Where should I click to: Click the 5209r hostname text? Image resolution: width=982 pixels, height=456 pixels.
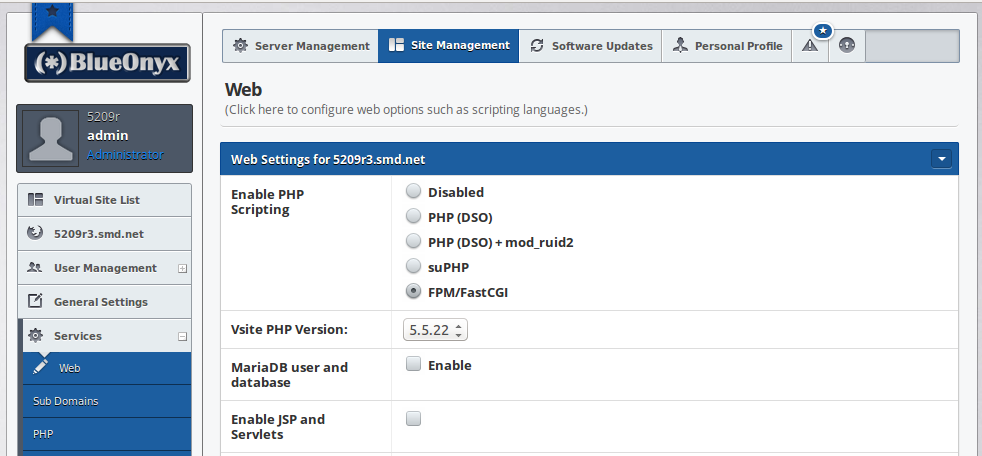[103, 117]
